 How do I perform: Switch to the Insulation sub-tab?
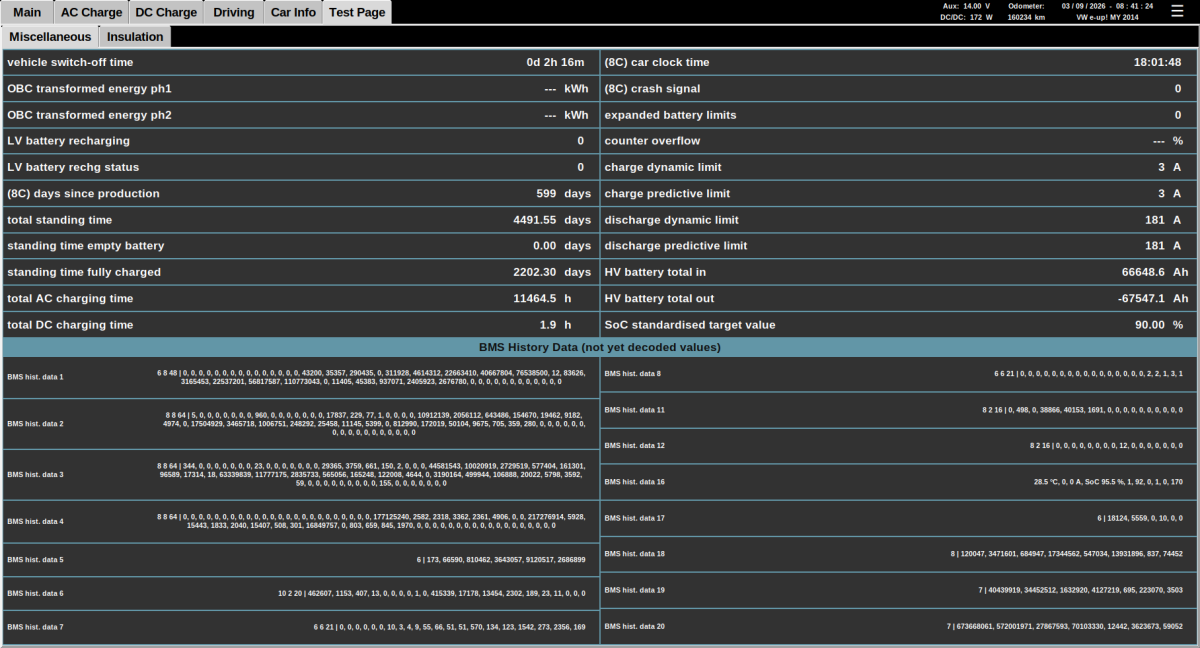135,36
